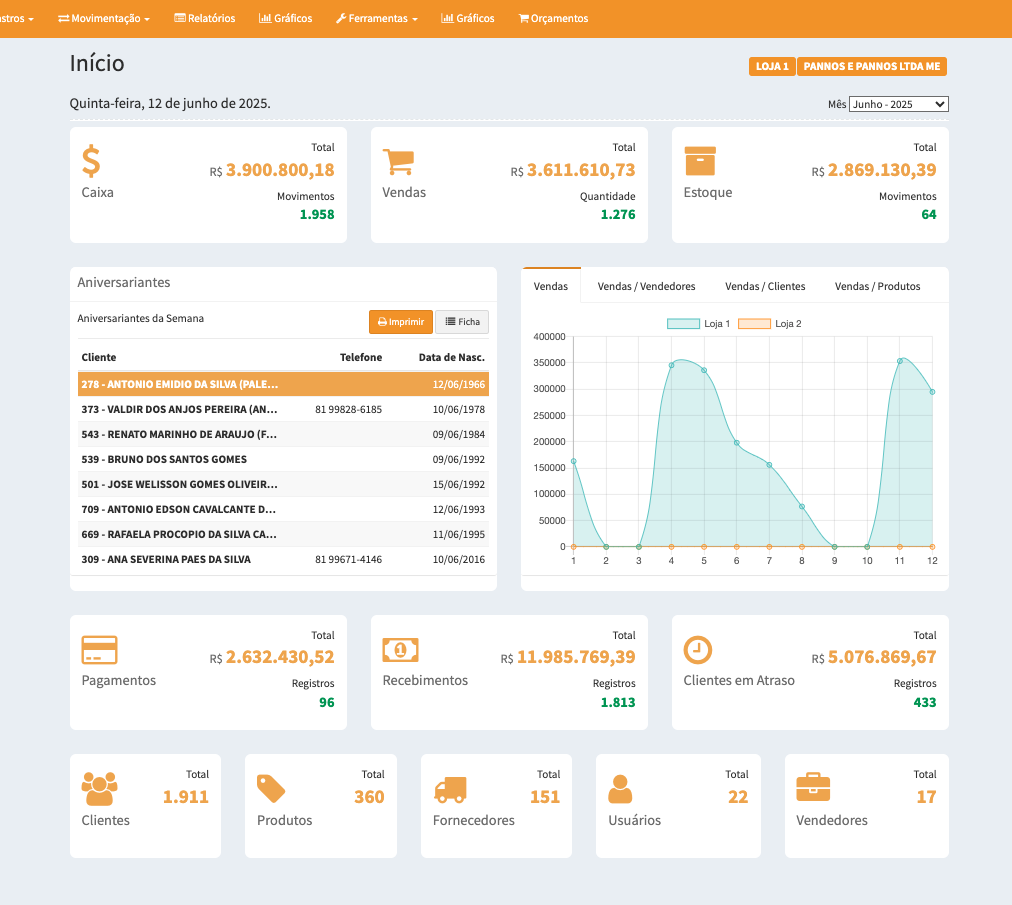Click the Pagamentos credit card icon
This screenshot has height=905, width=1012.
tap(99, 650)
